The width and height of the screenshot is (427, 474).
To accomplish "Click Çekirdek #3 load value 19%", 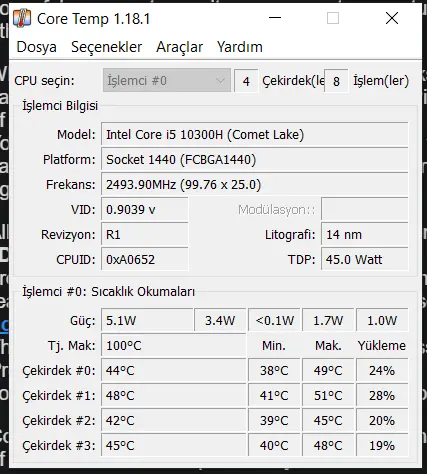I will 382,445.
